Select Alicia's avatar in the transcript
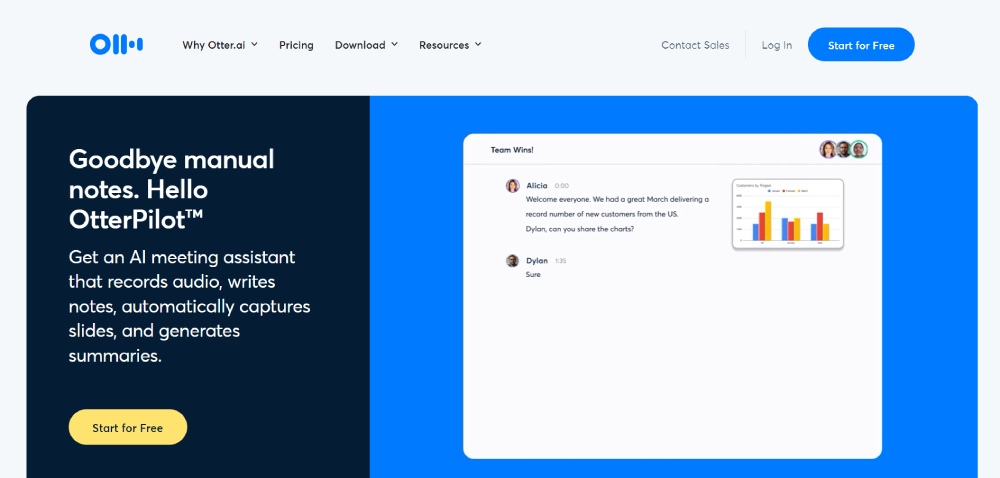Viewport: 1000px width, 478px height. click(513, 185)
